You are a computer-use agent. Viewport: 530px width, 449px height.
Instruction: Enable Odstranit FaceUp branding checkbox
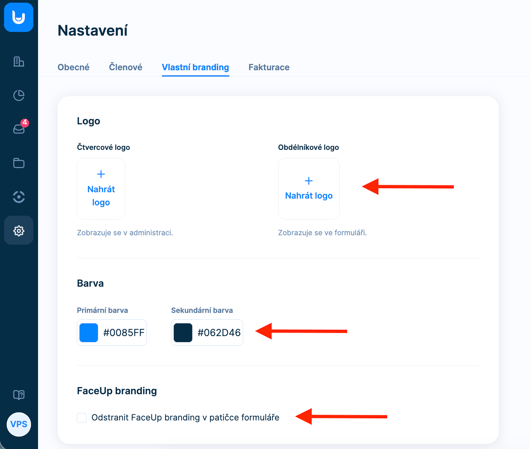82,418
